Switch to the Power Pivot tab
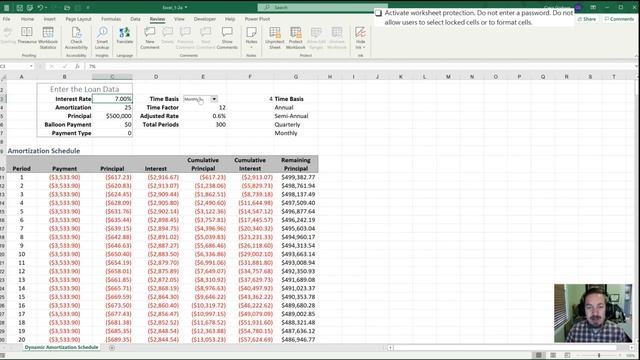 pos(257,19)
